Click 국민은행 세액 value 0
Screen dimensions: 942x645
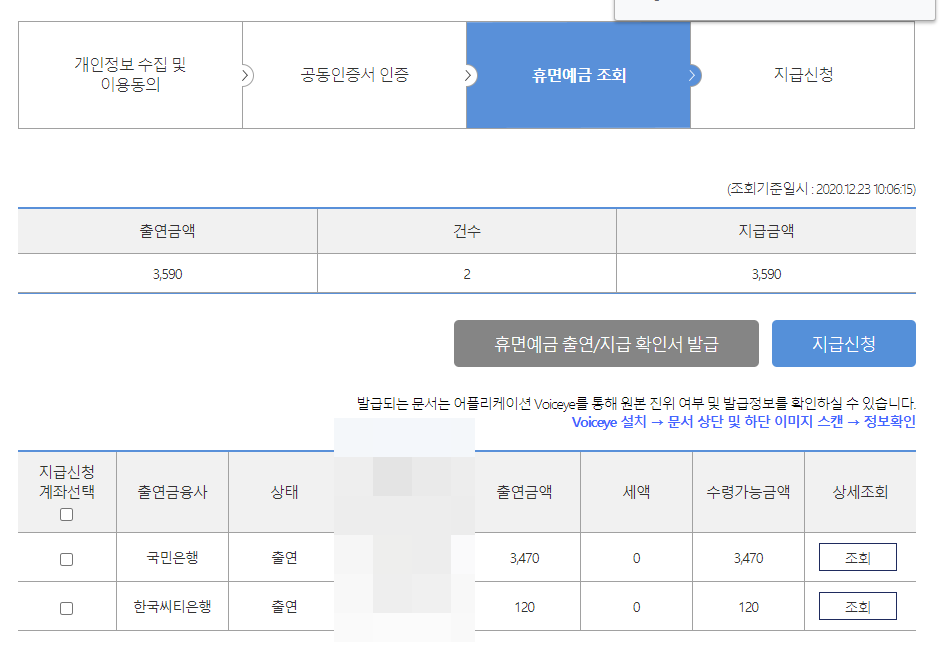[x=636, y=559]
